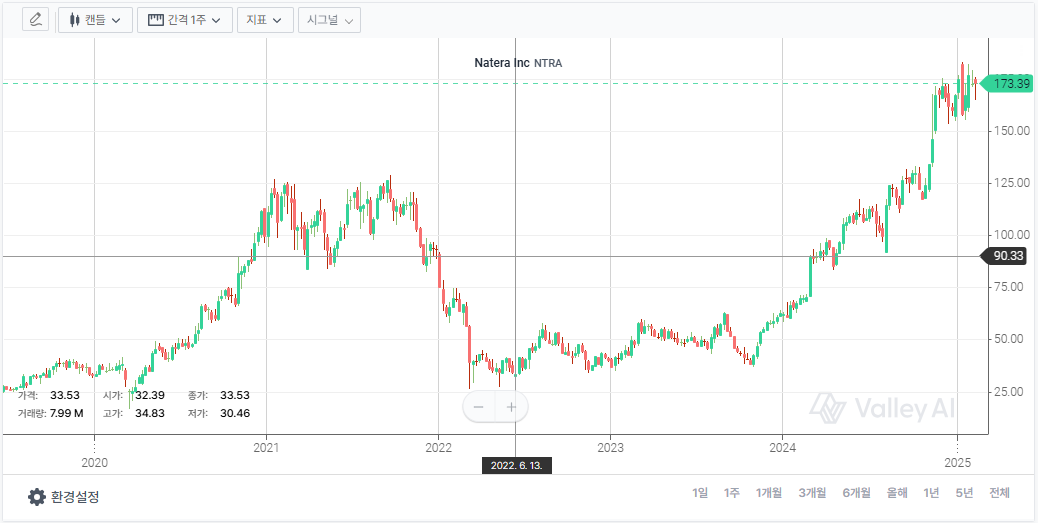The height and width of the screenshot is (523, 1038).
Task: Click the zoom out minus button
Action: point(479,406)
